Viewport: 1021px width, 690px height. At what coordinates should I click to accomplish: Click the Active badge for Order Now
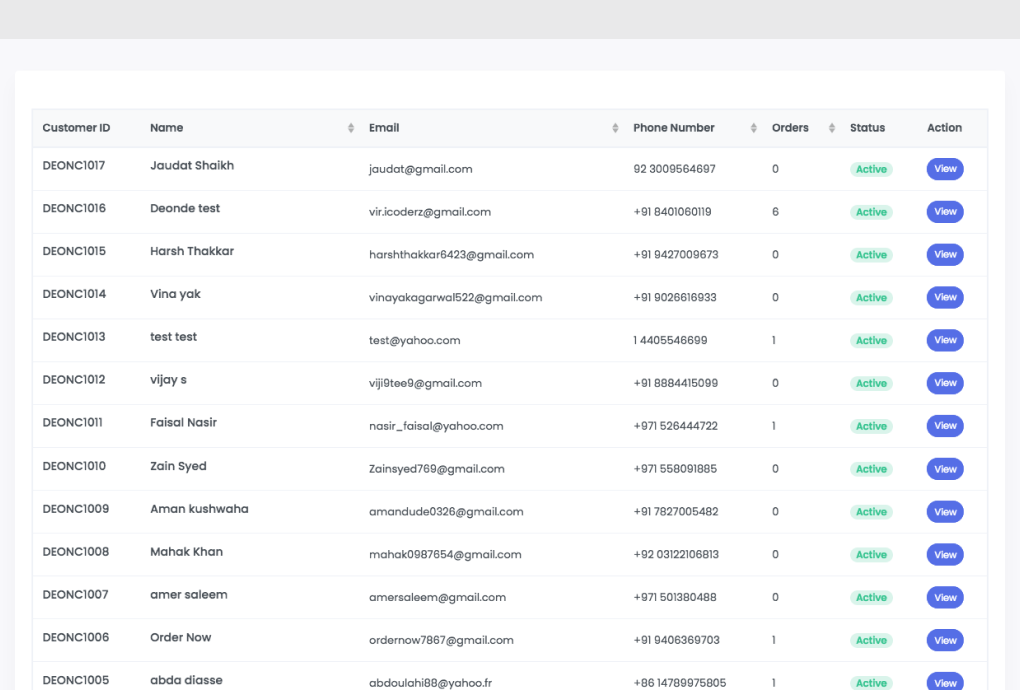[871, 641]
